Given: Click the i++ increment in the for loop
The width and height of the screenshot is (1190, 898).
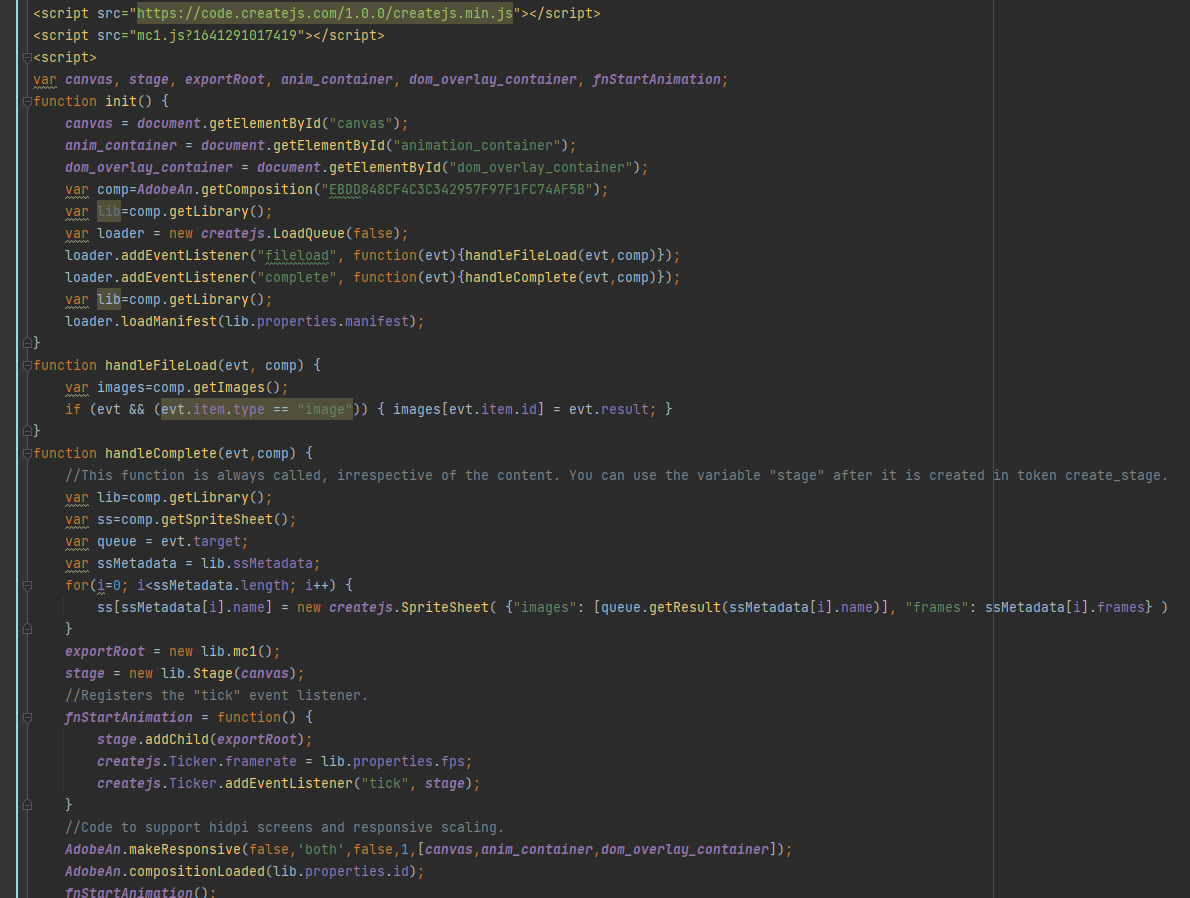Looking at the screenshot, I should click(x=316, y=586).
